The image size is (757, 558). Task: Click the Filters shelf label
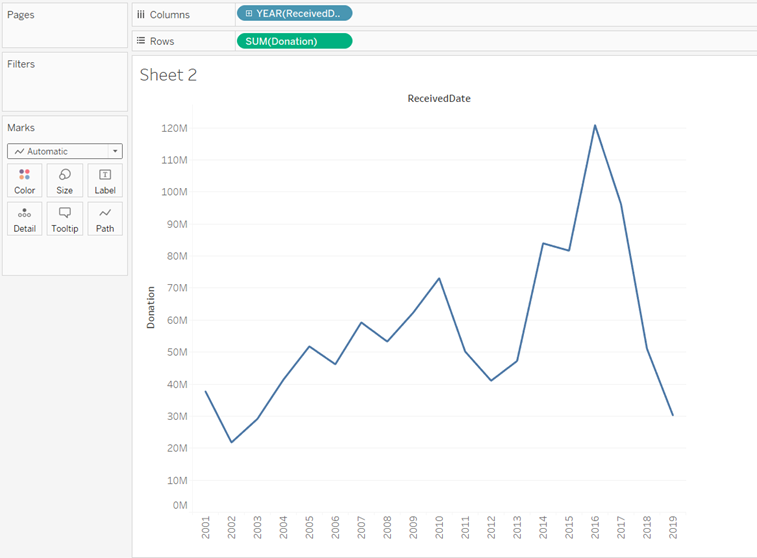pyautogui.click(x=21, y=64)
